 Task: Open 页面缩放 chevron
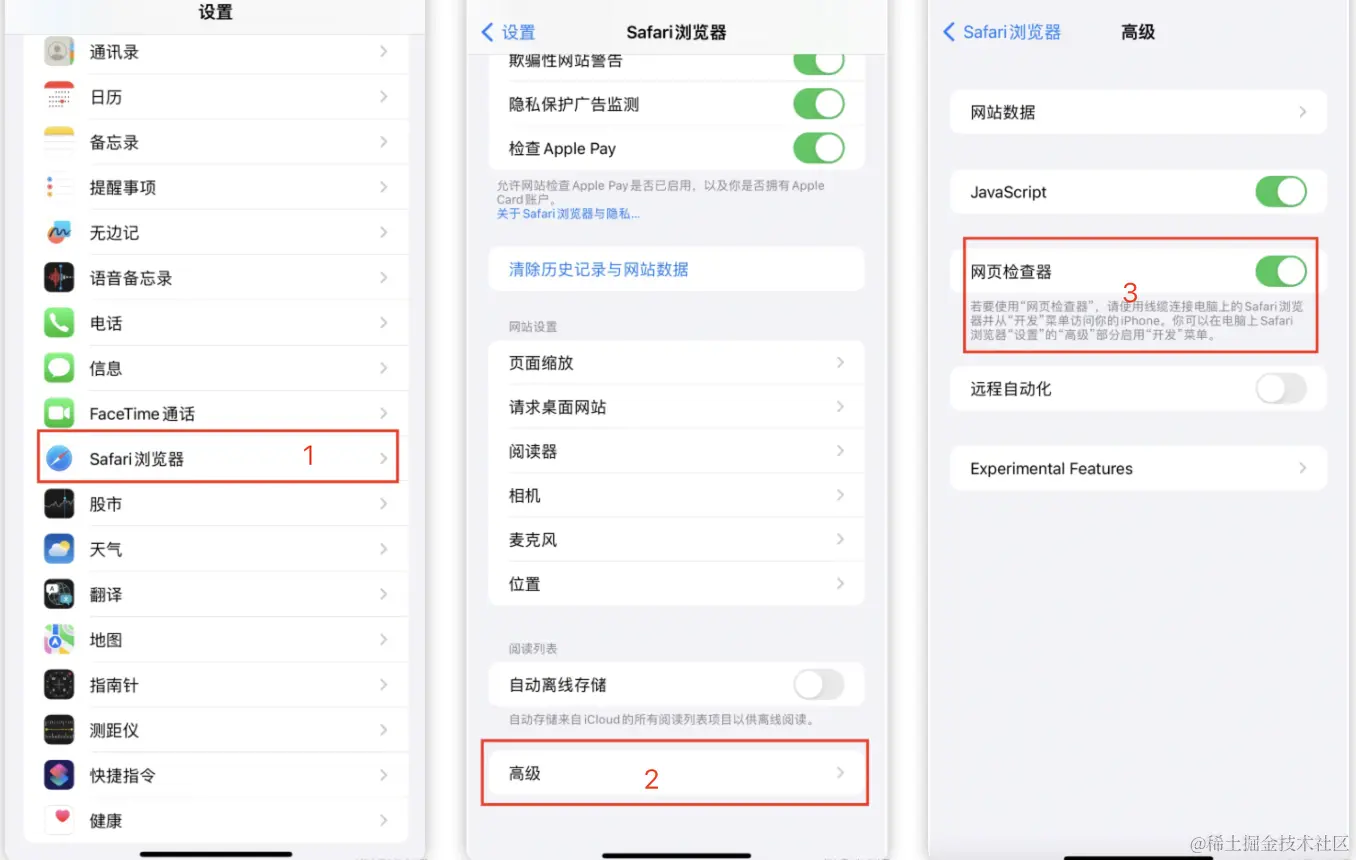coord(840,363)
